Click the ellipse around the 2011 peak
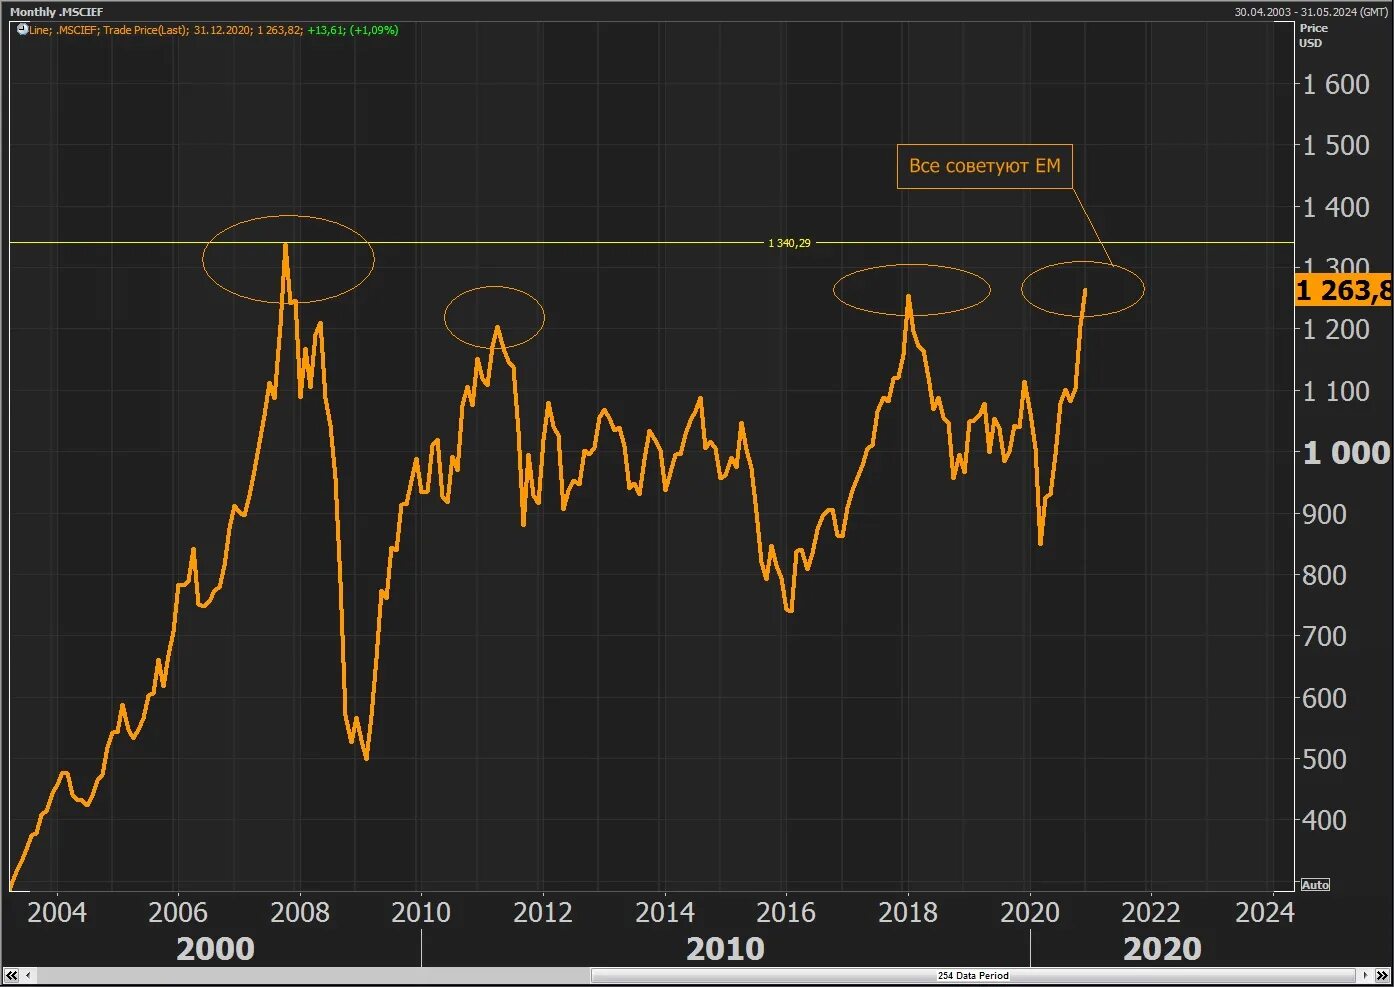The height and width of the screenshot is (987, 1394). tap(495, 318)
